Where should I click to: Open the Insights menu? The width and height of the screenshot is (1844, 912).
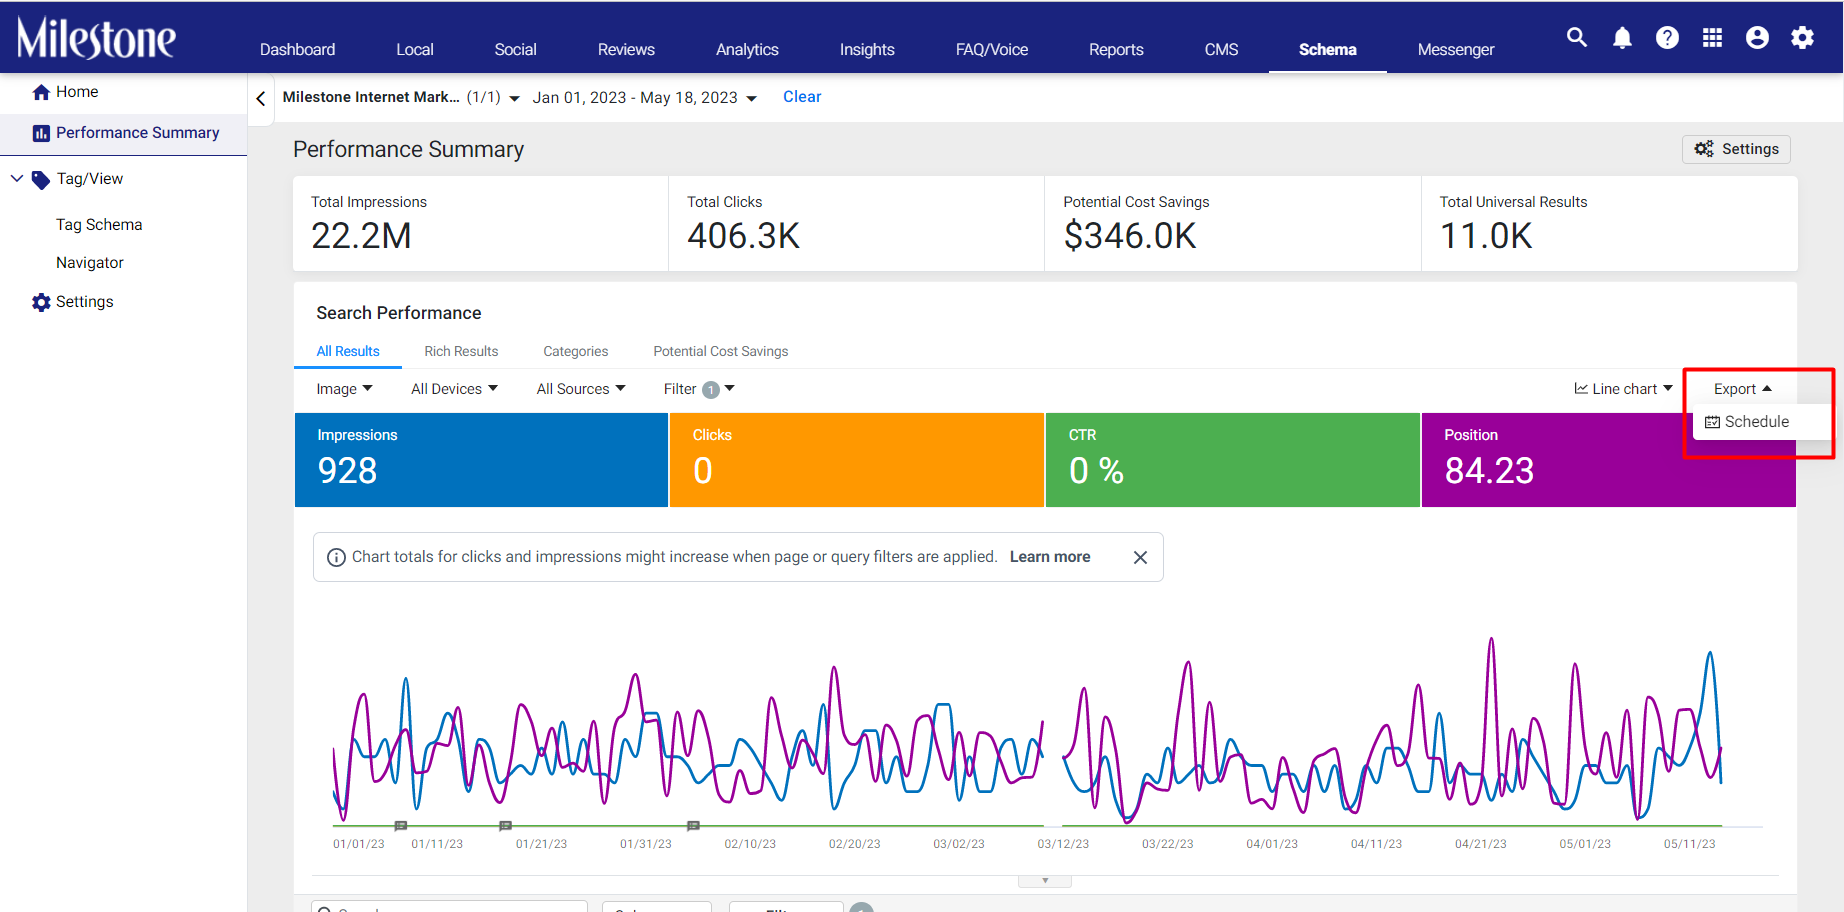click(867, 50)
